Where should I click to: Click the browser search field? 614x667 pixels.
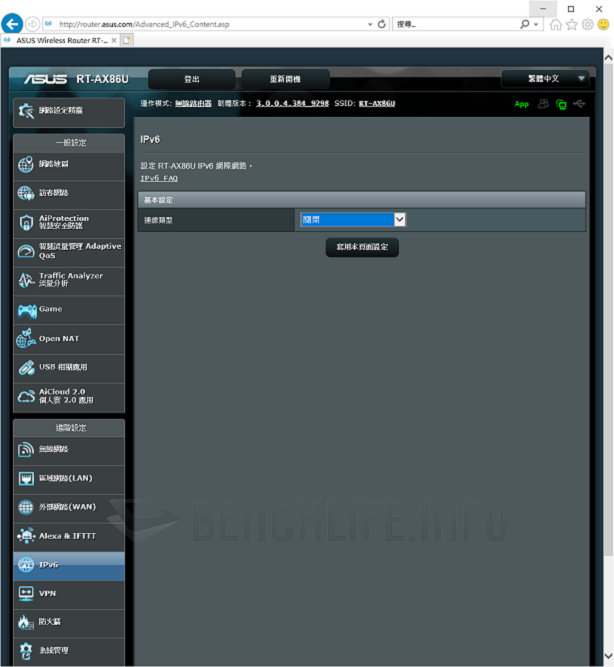click(x=455, y=25)
